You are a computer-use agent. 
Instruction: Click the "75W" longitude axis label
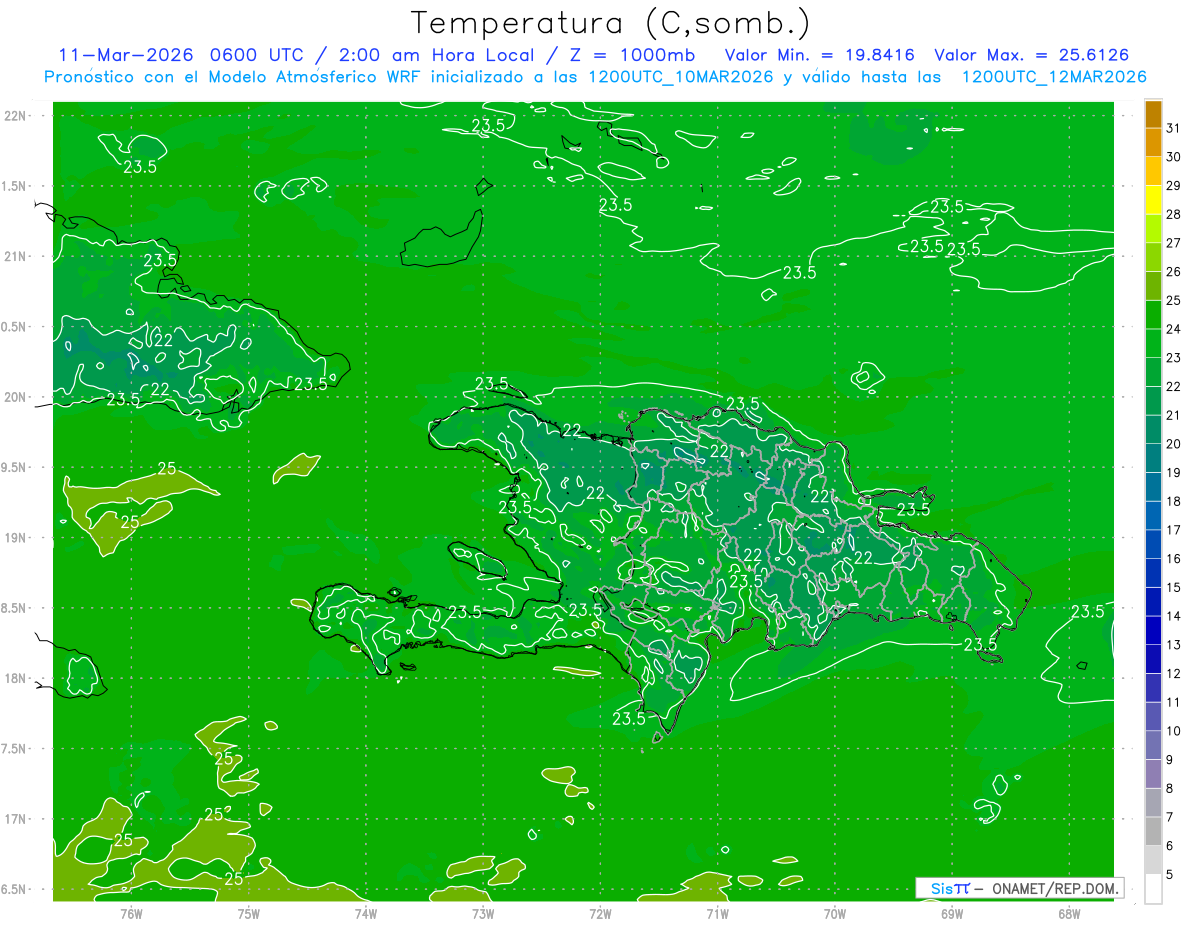249,914
